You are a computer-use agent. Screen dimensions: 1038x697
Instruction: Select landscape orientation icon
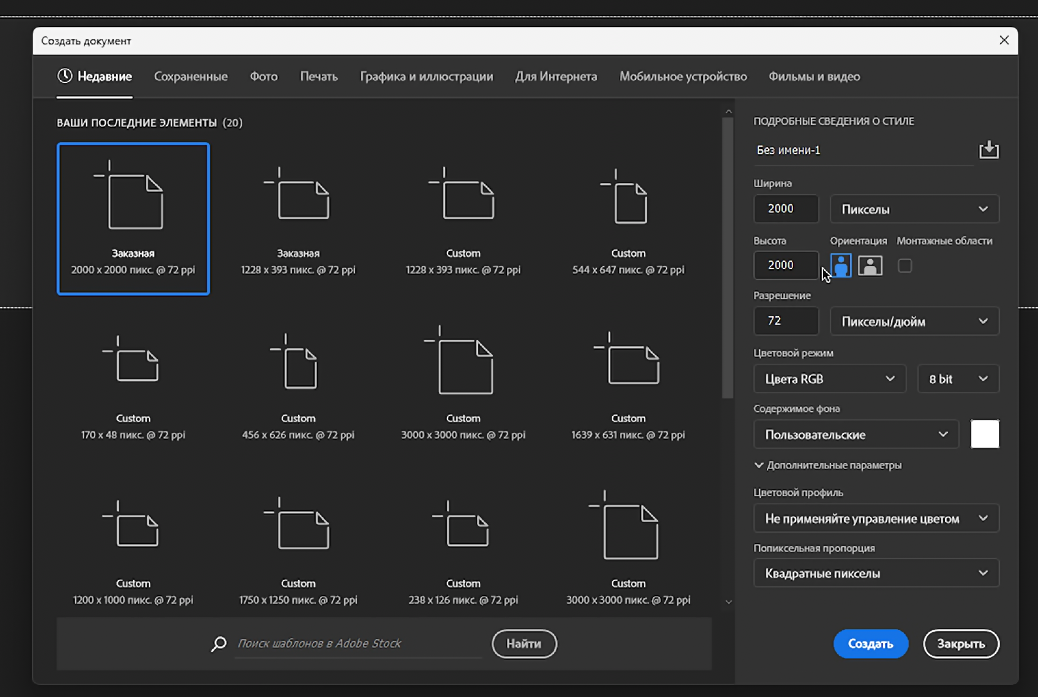[870, 265]
